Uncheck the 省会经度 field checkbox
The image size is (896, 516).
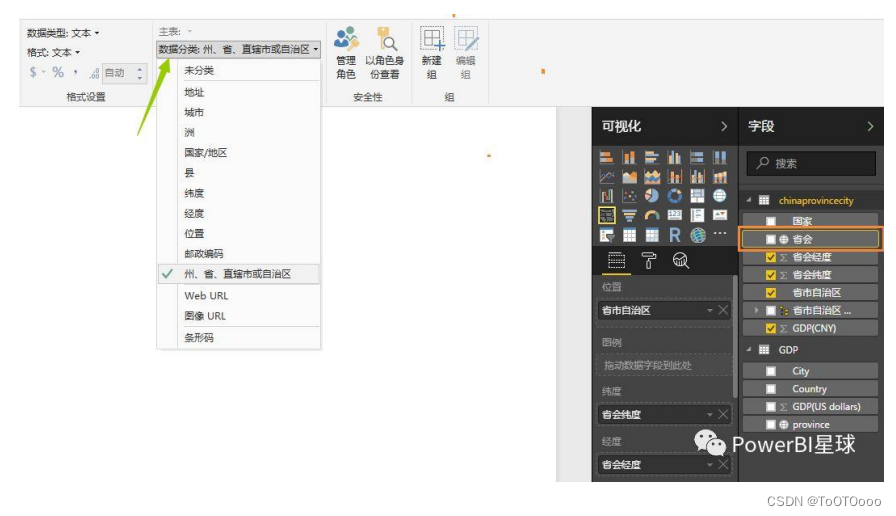(771, 257)
